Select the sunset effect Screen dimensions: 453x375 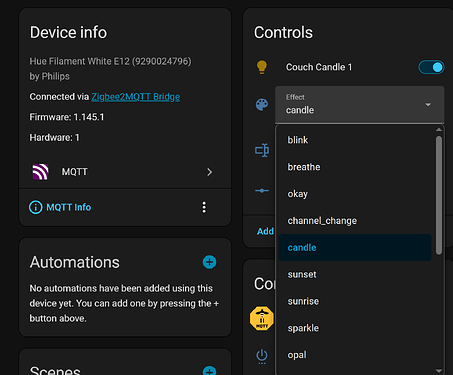pyautogui.click(x=355, y=274)
